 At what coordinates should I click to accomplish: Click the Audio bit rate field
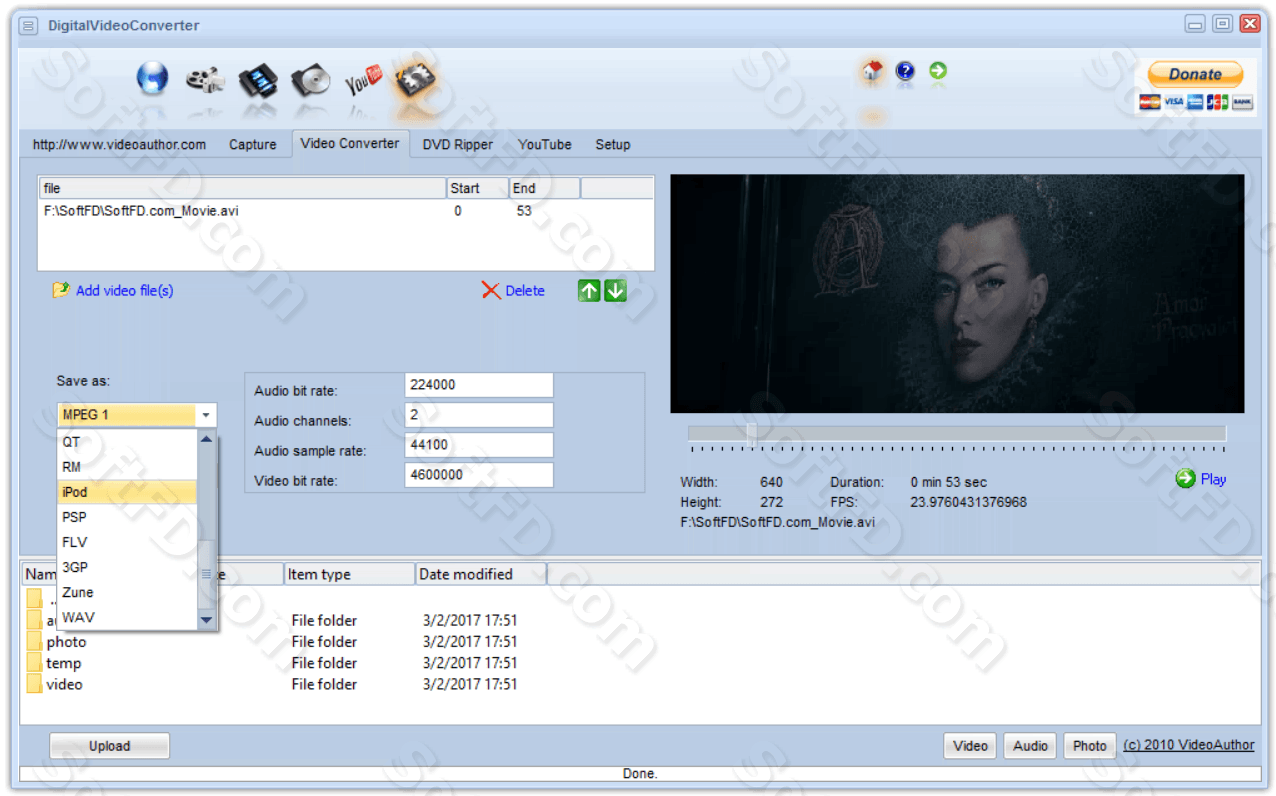(x=479, y=385)
